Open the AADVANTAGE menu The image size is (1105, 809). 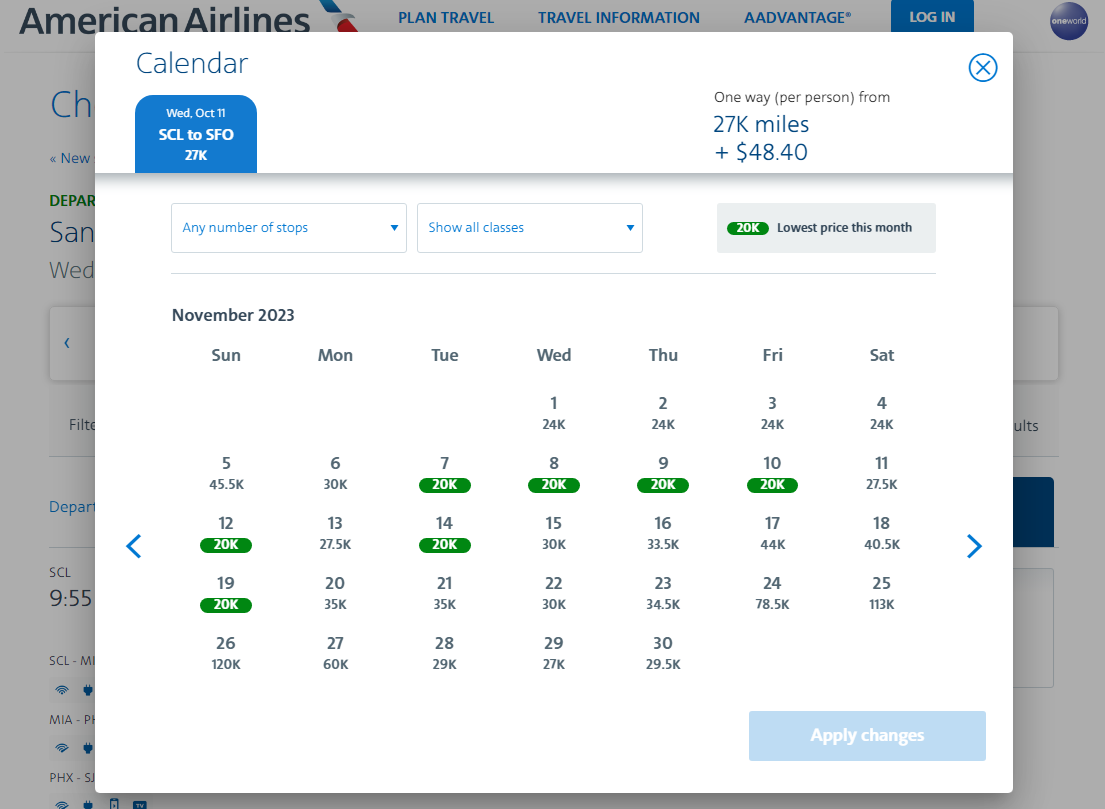[797, 17]
